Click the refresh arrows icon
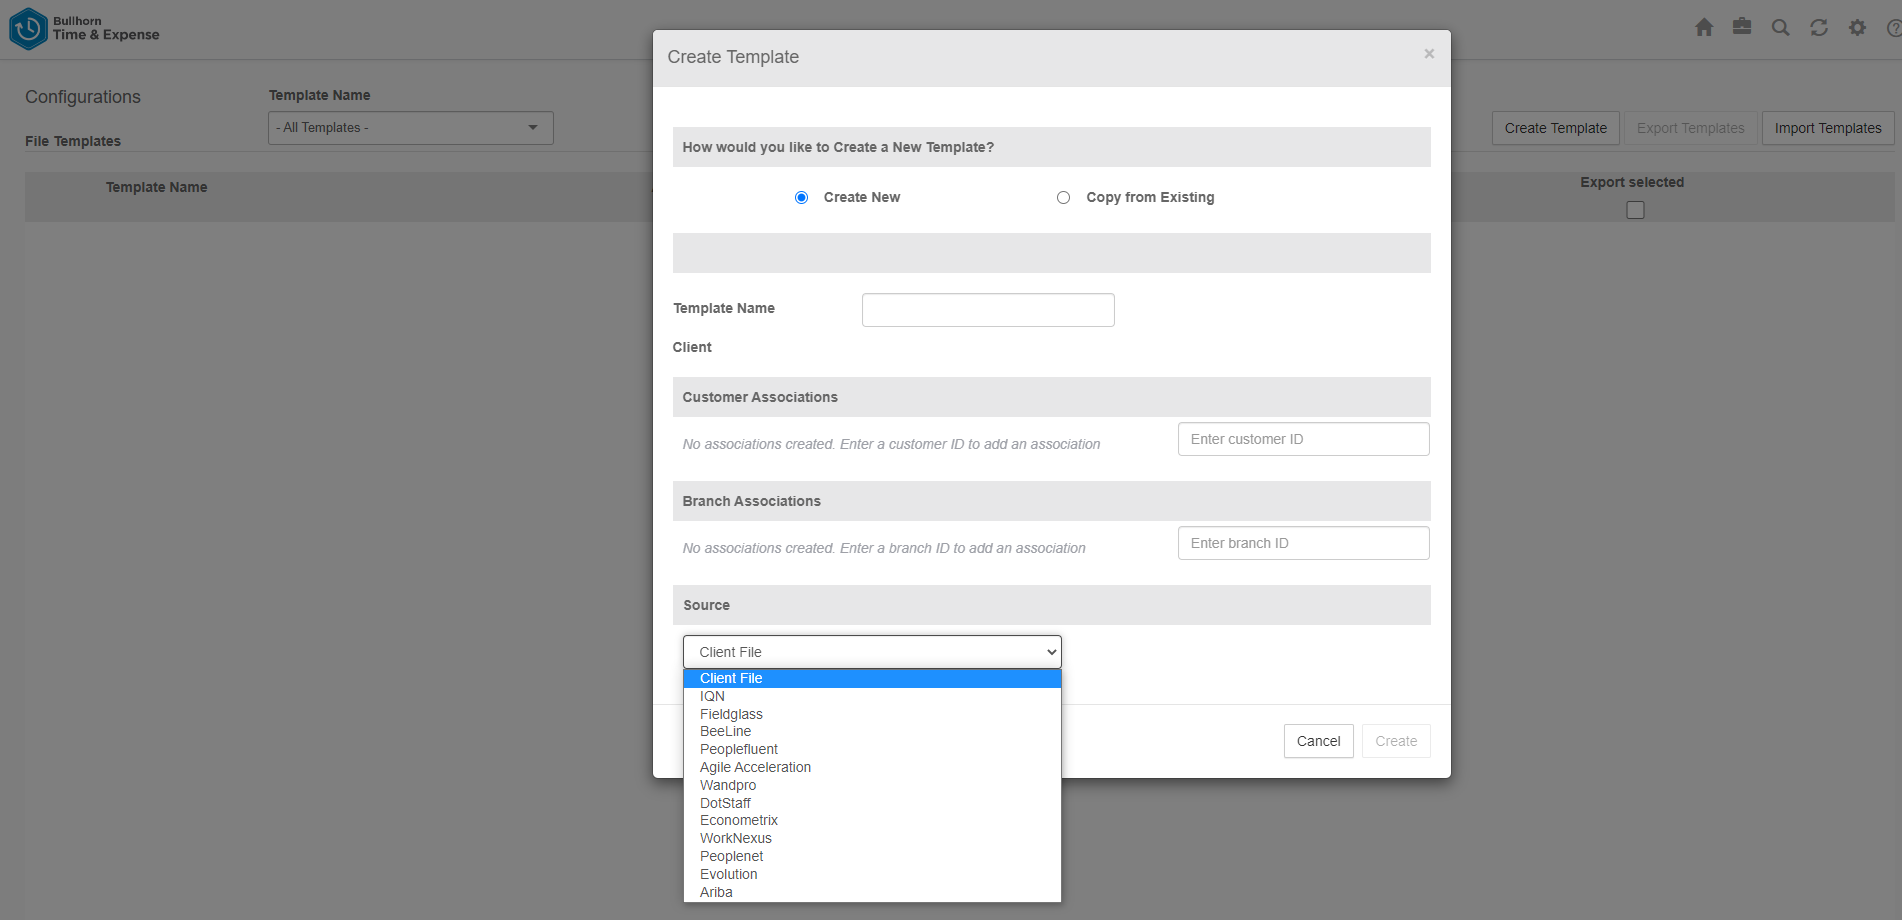Viewport: 1902px width, 920px height. (x=1819, y=27)
